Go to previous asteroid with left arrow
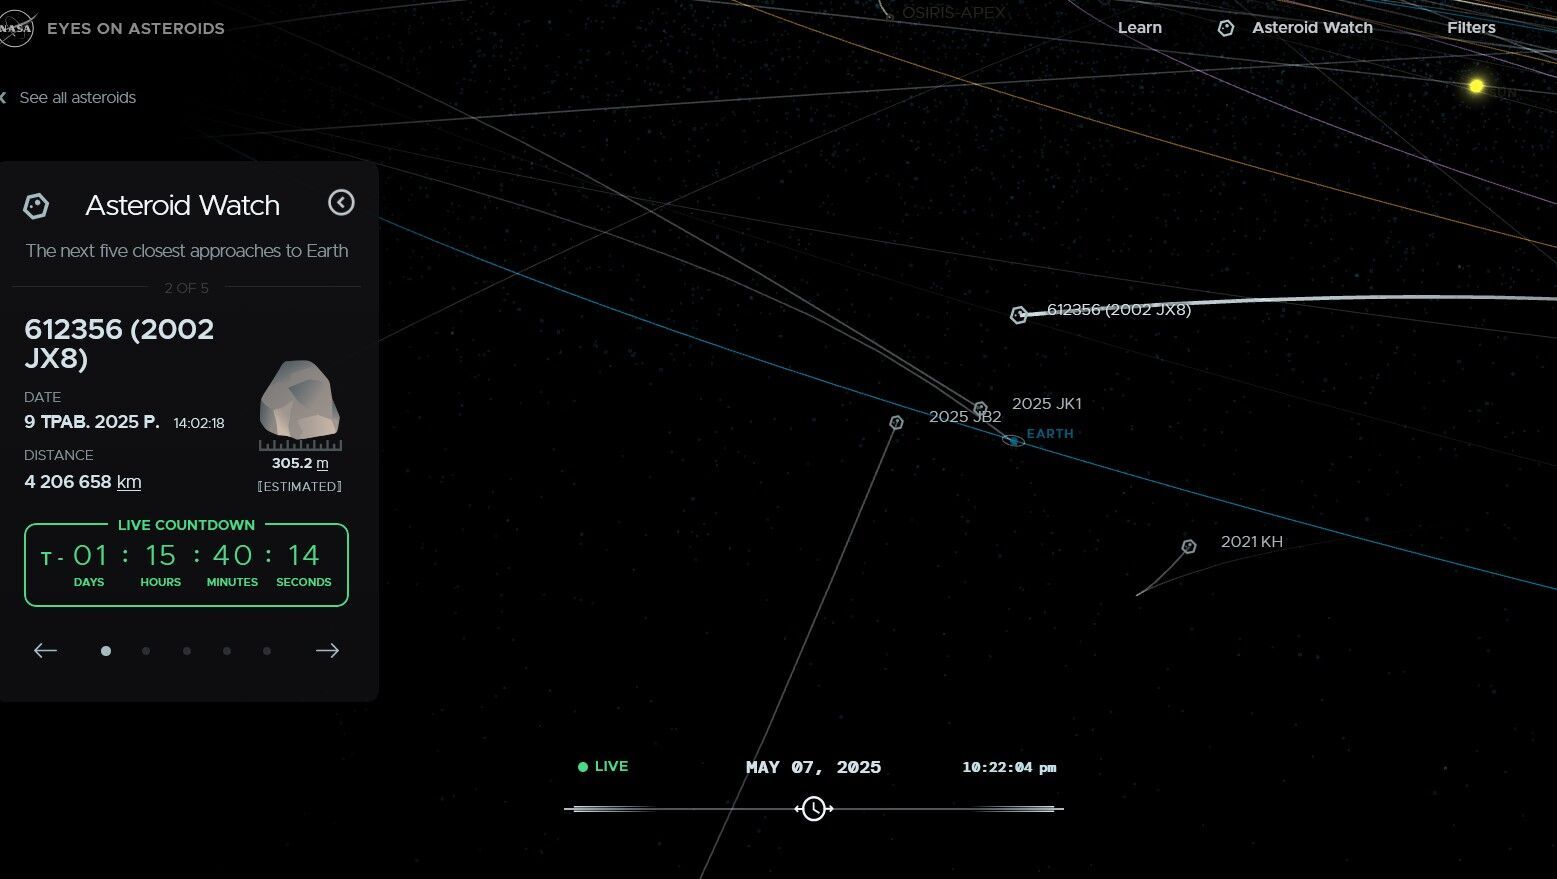This screenshot has height=879, width=1557. click(x=45, y=650)
